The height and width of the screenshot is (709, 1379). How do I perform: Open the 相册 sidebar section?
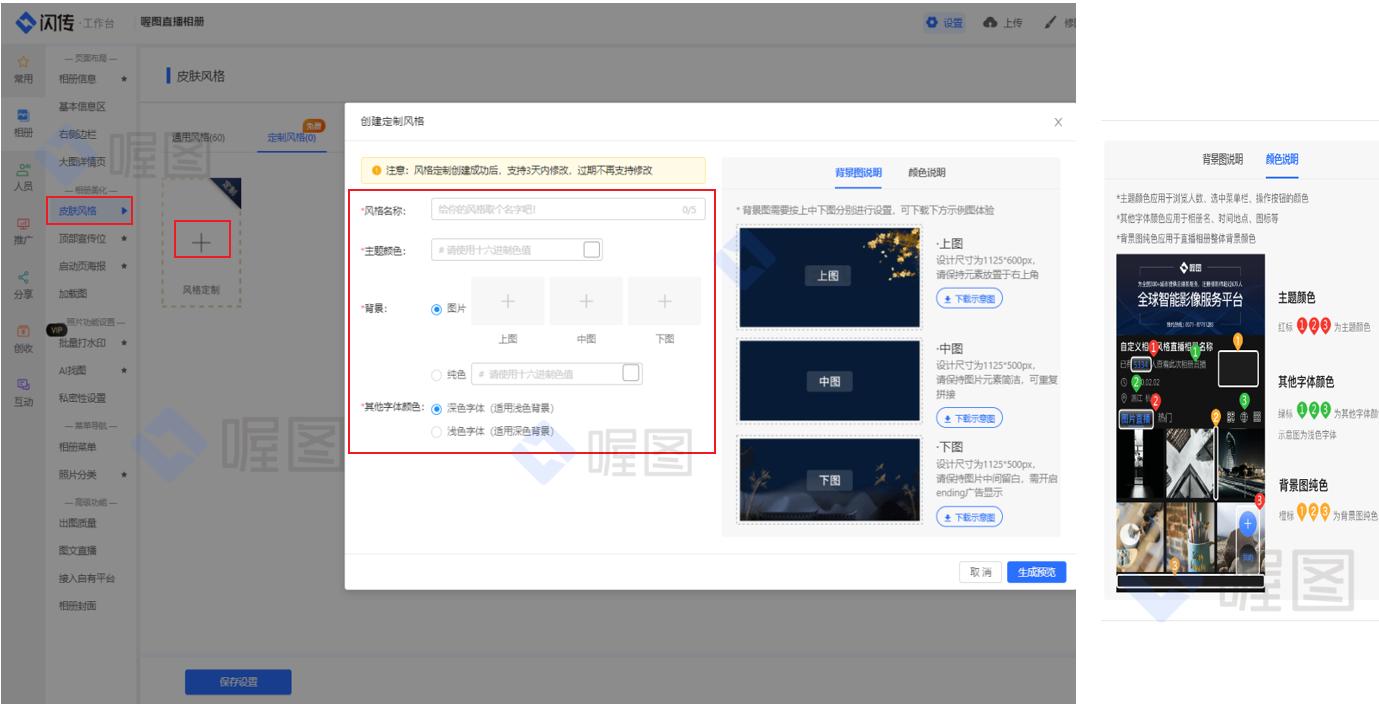(22, 124)
